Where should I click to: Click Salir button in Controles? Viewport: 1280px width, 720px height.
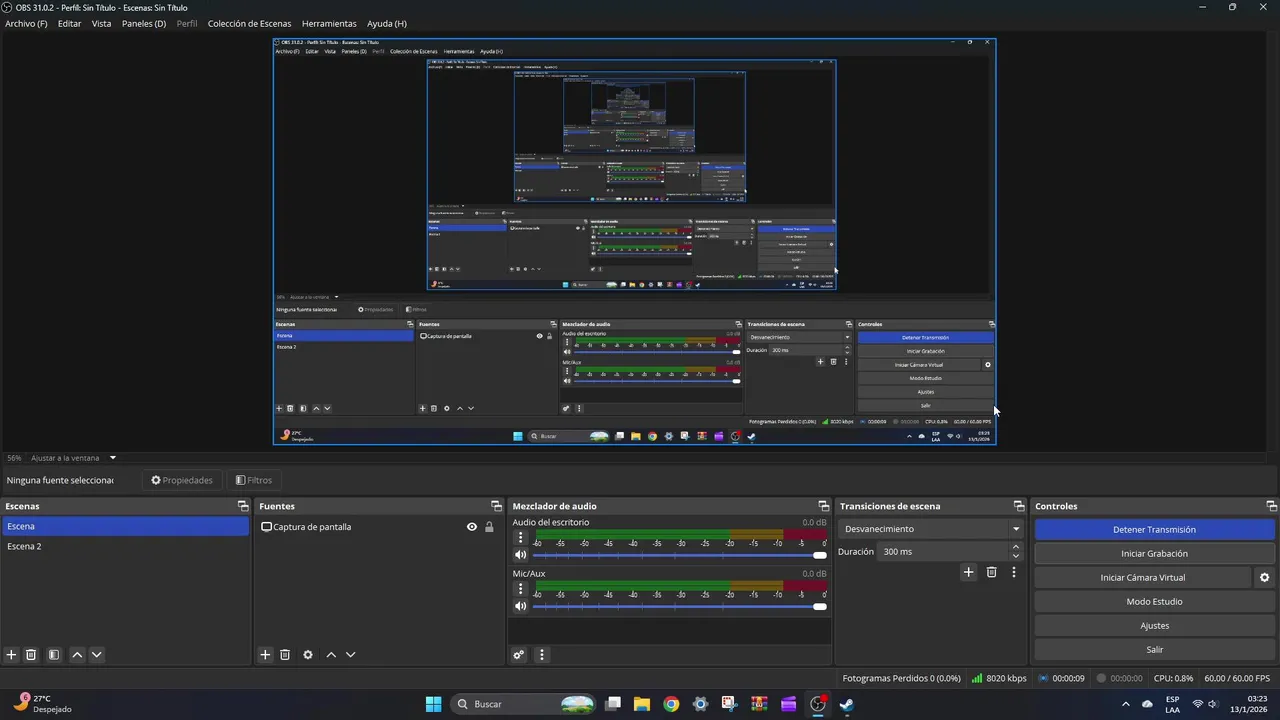click(x=1155, y=650)
